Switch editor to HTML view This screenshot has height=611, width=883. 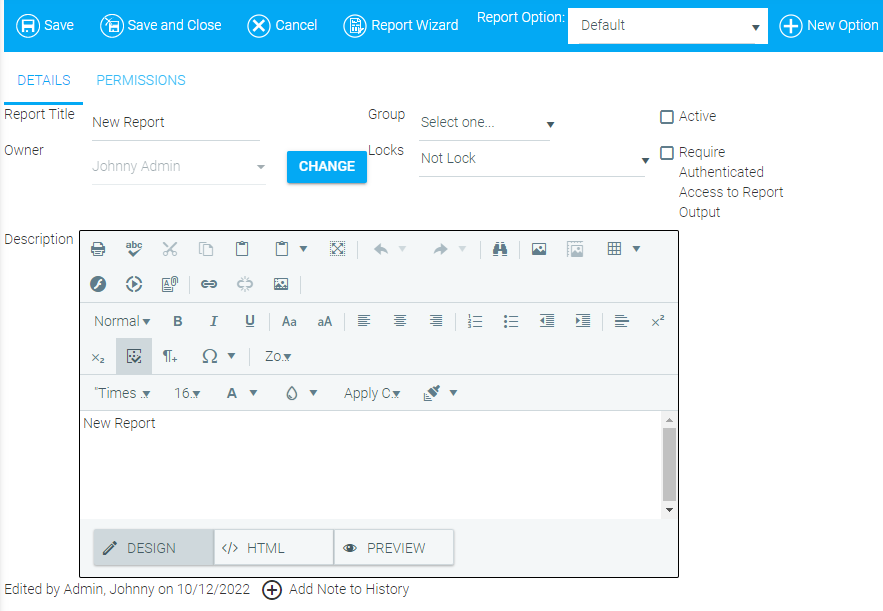pyautogui.click(x=273, y=548)
